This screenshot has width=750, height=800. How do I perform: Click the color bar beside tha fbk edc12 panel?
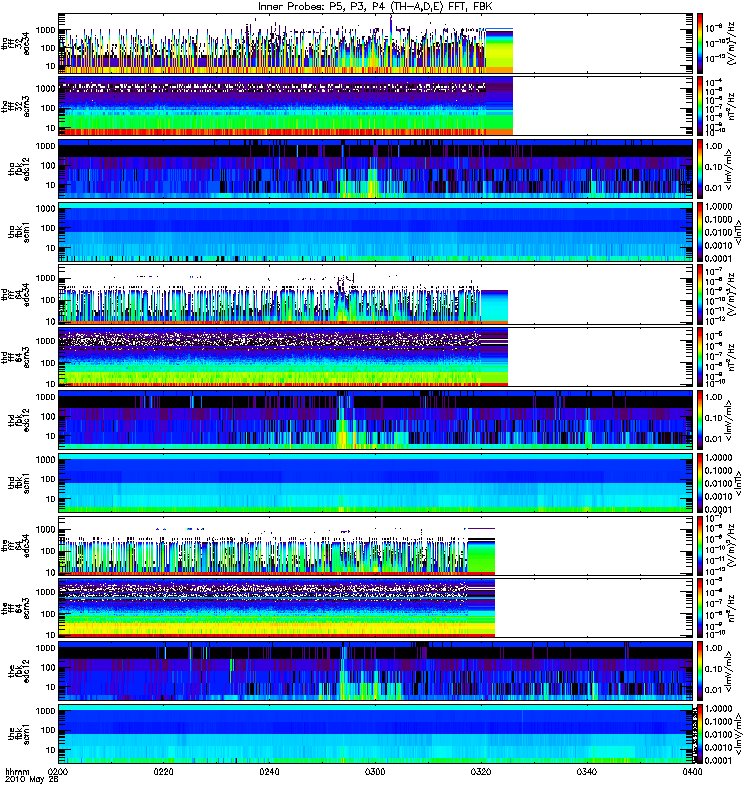[x=700, y=169]
